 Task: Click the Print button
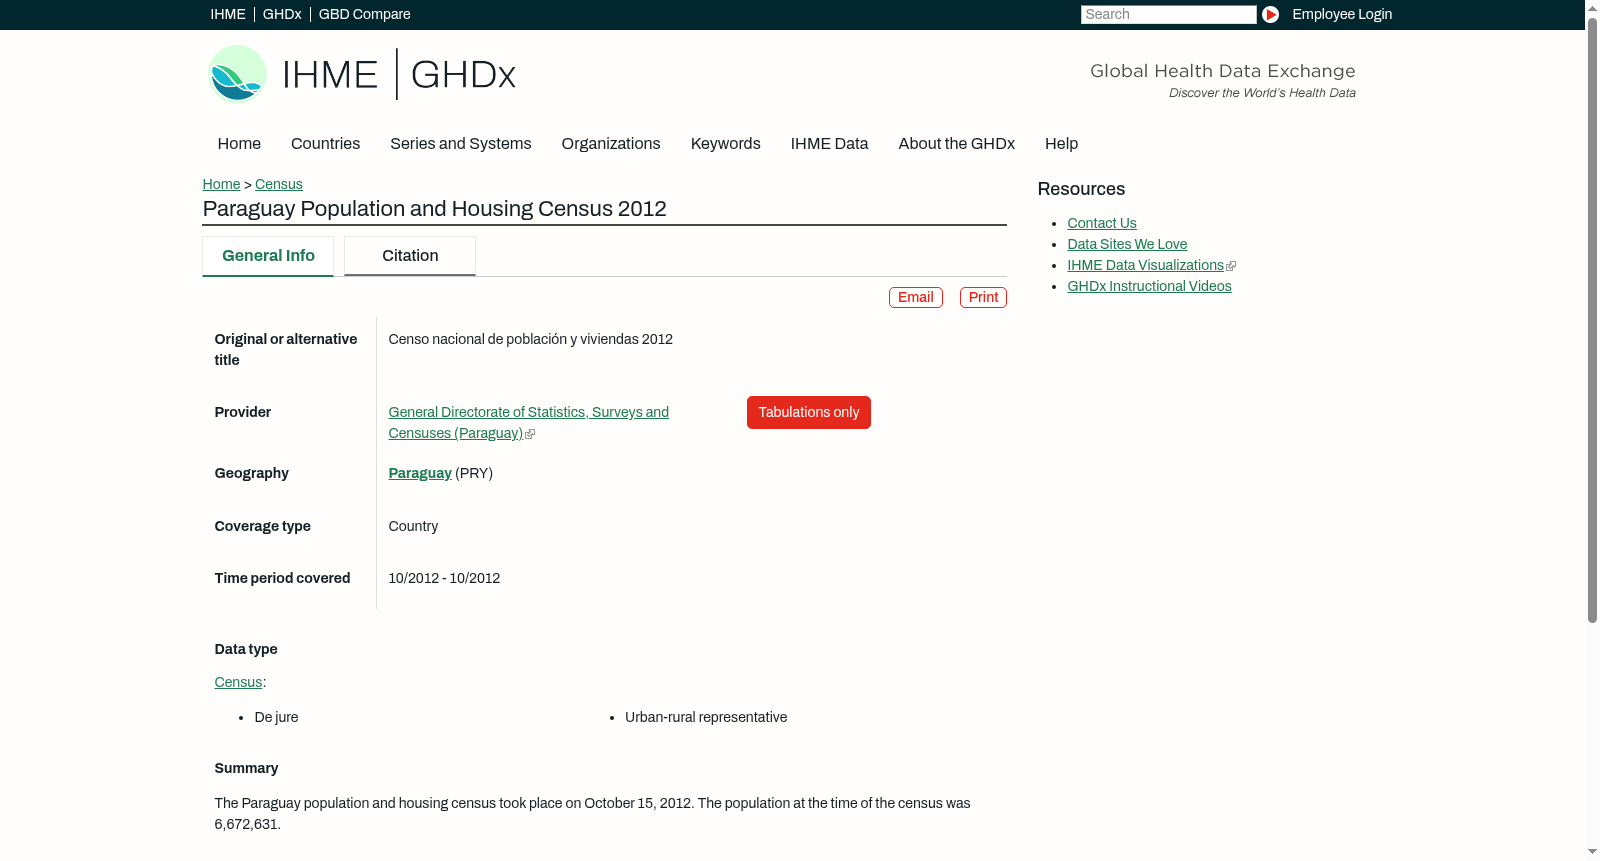[x=983, y=298]
